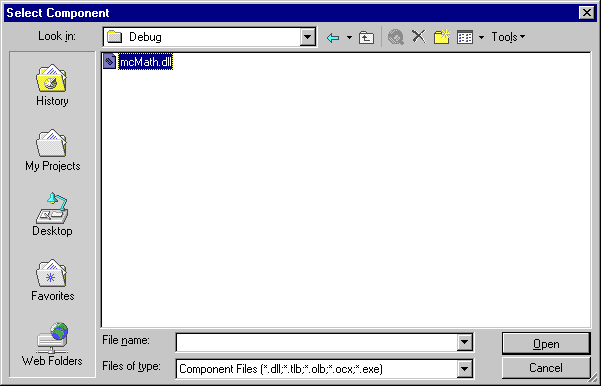Create a new folder
Viewport: 601px width, 386px height.
click(442, 37)
